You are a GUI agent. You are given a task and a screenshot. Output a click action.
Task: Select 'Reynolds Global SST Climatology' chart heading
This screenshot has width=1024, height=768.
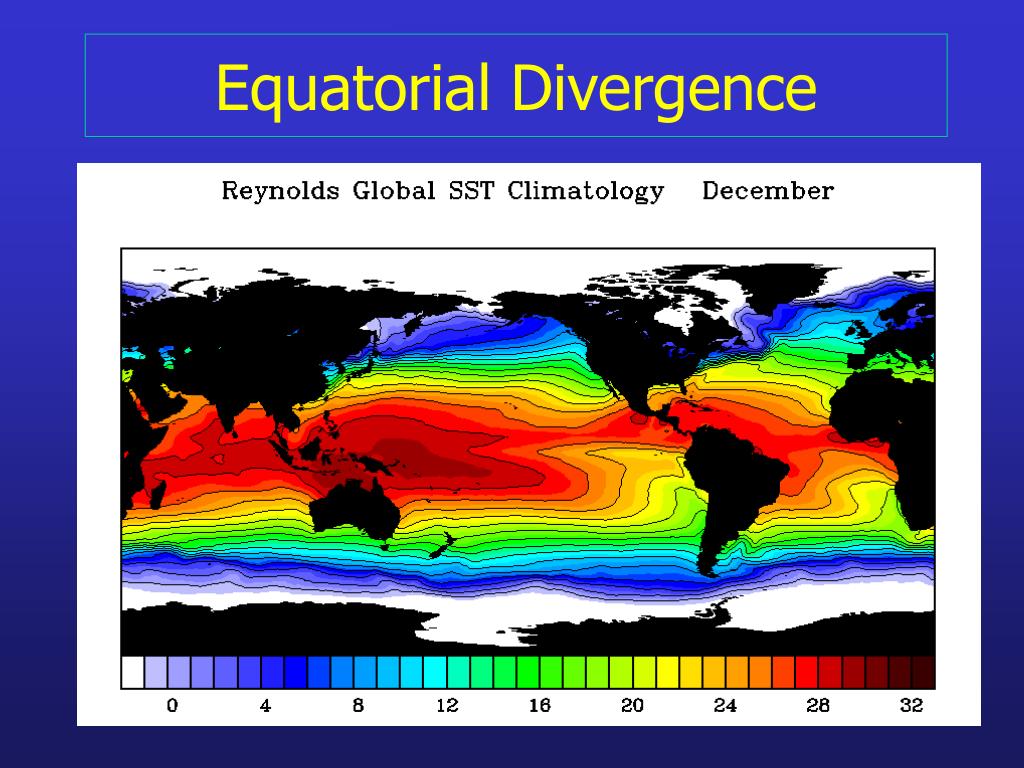click(443, 192)
